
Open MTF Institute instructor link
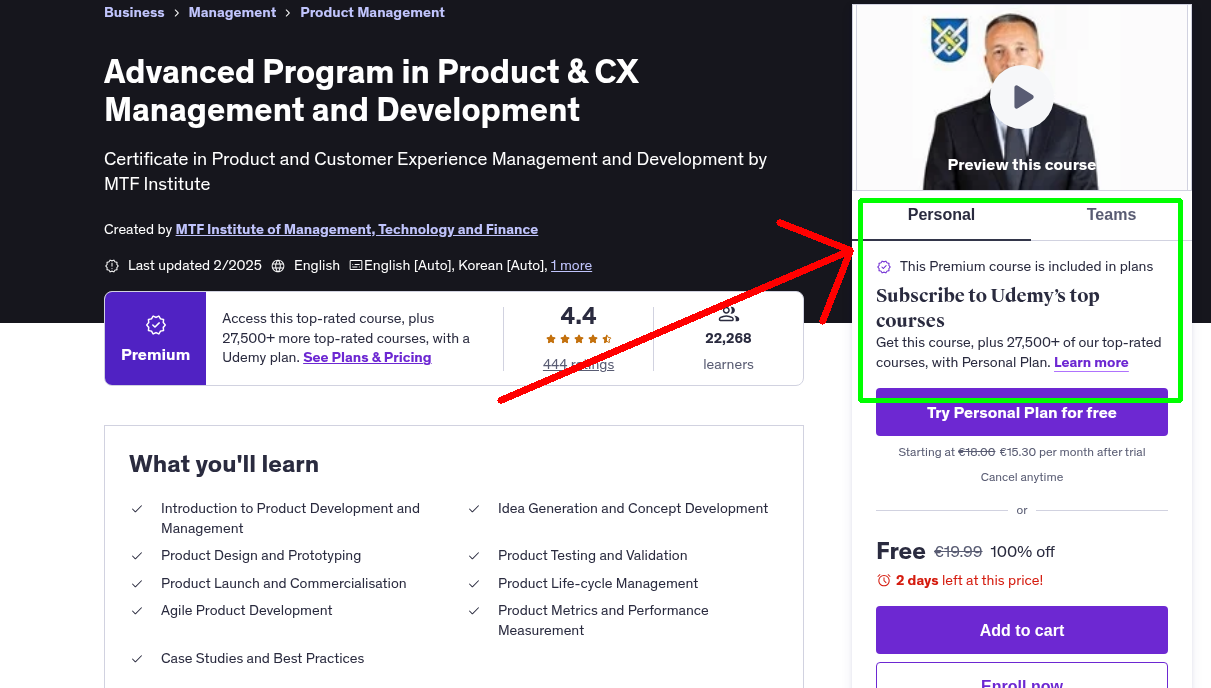[x=357, y=229]
